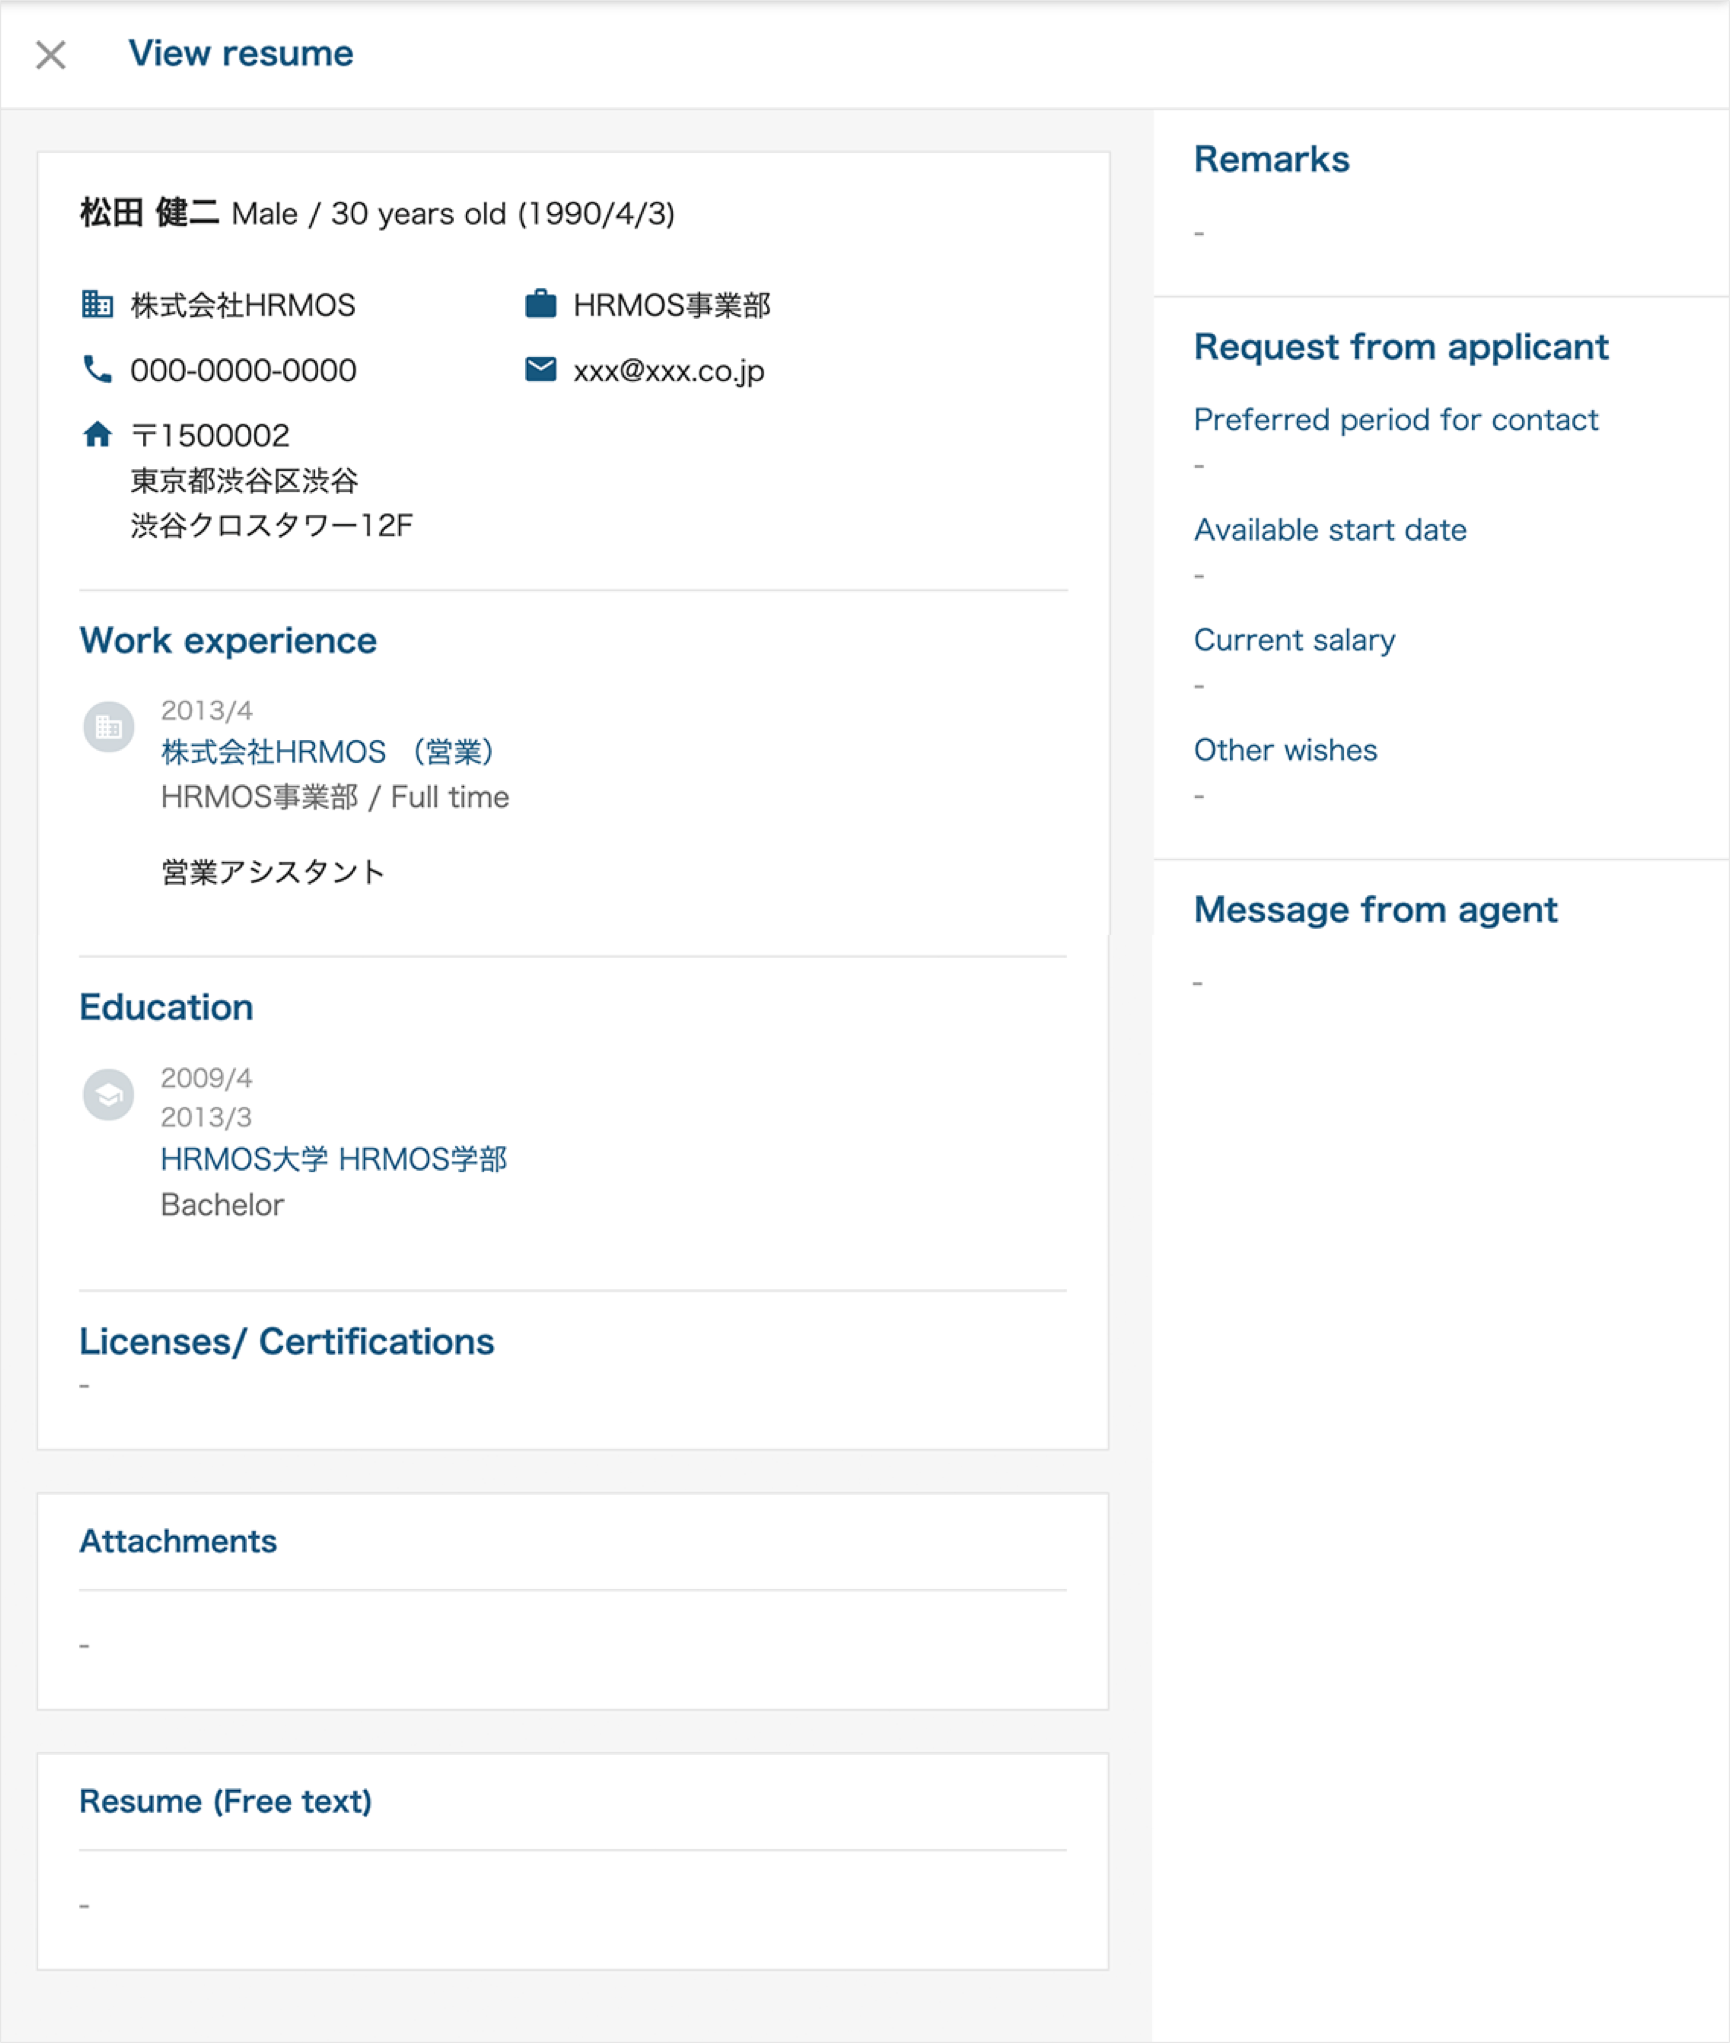Open the HRMOS大学 HRMOS学部 education entry
1730x2043 pixels.
click(x=334, y=1160)
